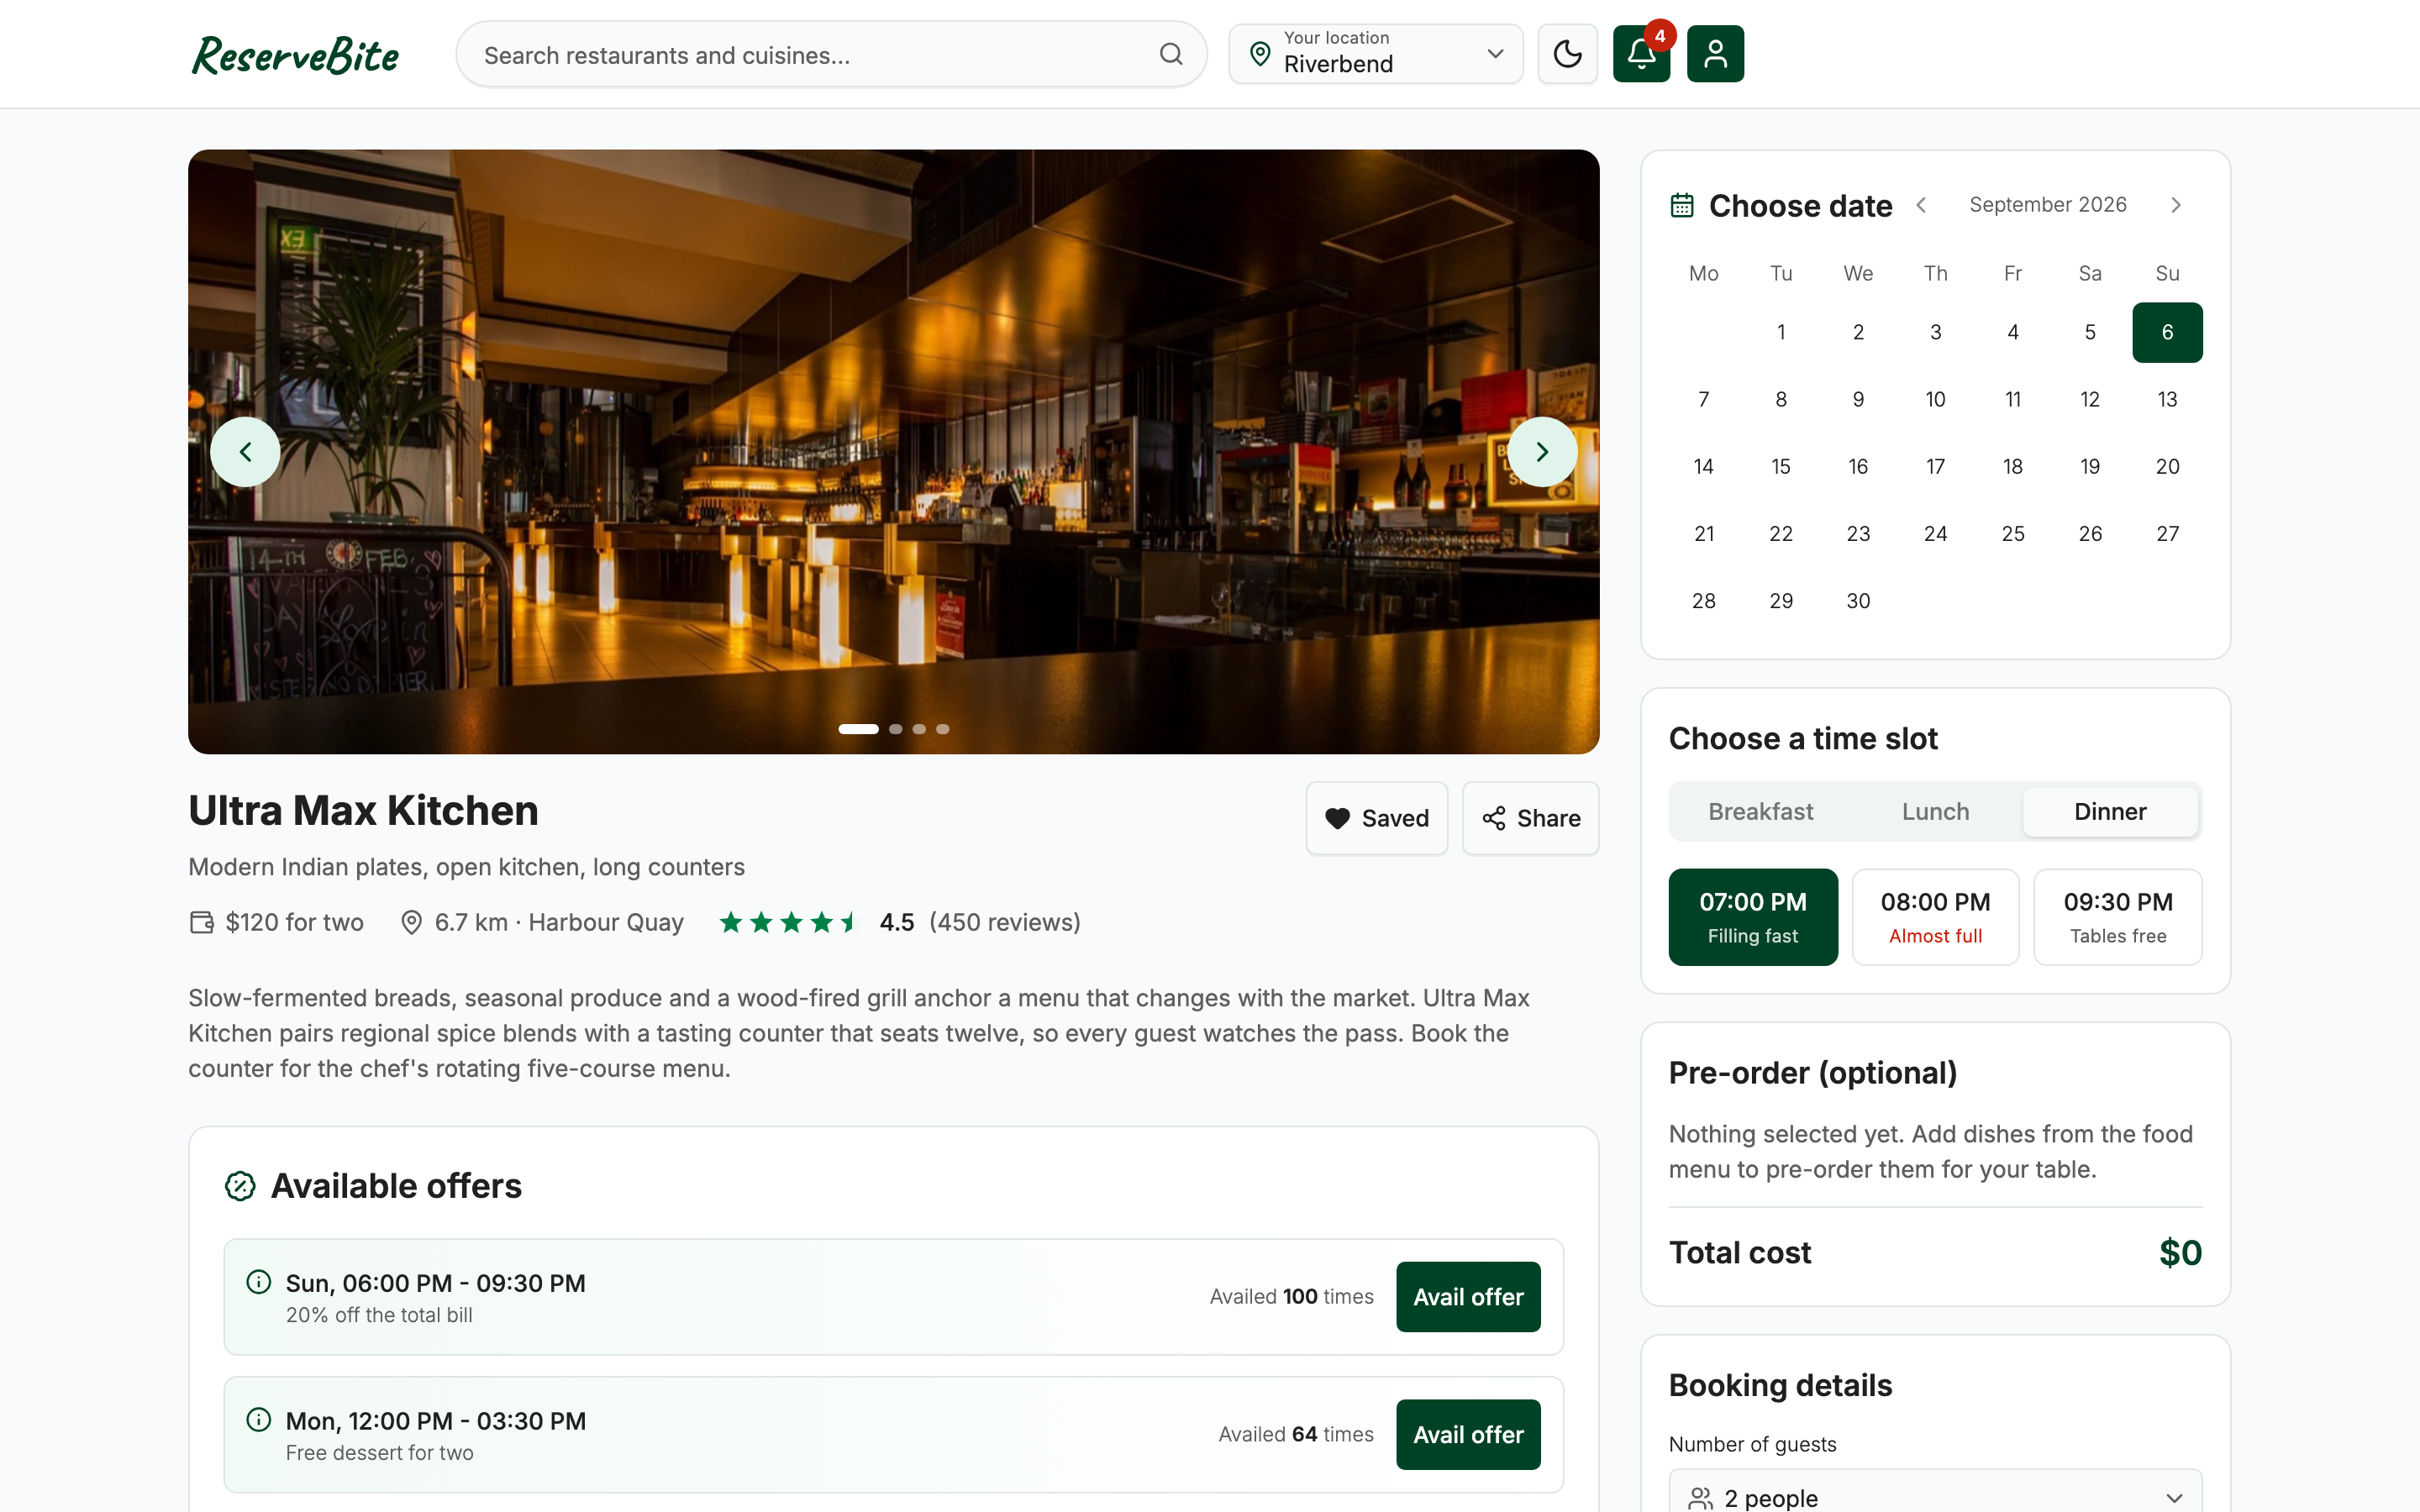Toggle dark mode with the moon icon
Screen dimensions: 2420x1512
pos(1567,54)
